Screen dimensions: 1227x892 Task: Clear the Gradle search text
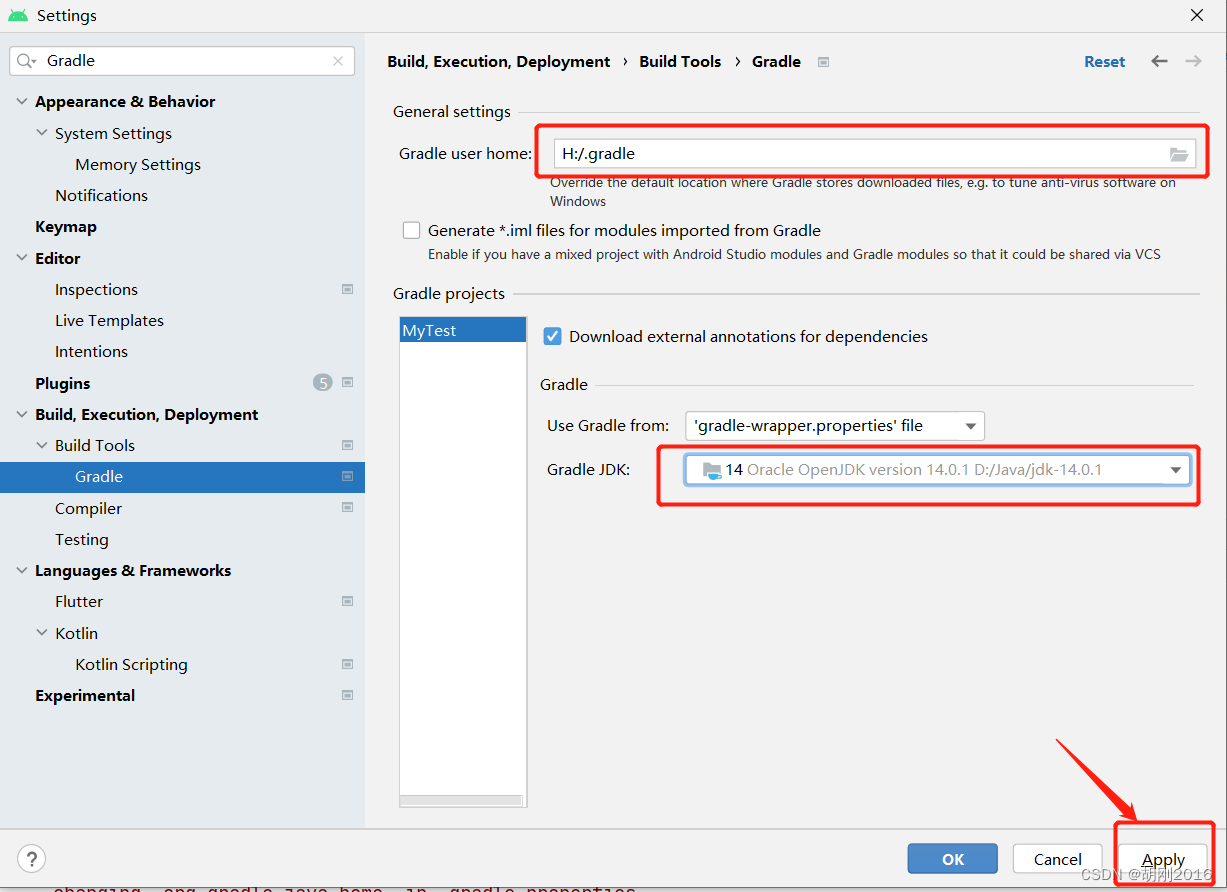tap(338, 61)
